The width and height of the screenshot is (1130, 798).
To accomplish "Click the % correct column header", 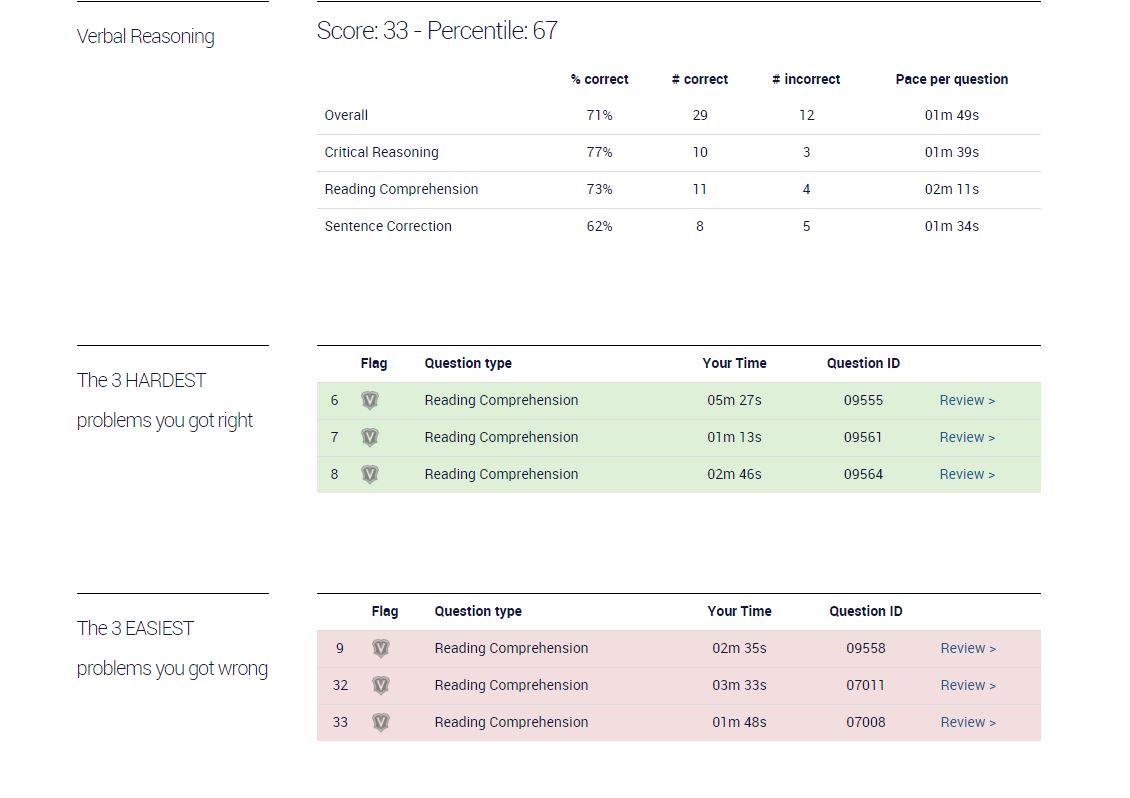I will click(600, 79).
